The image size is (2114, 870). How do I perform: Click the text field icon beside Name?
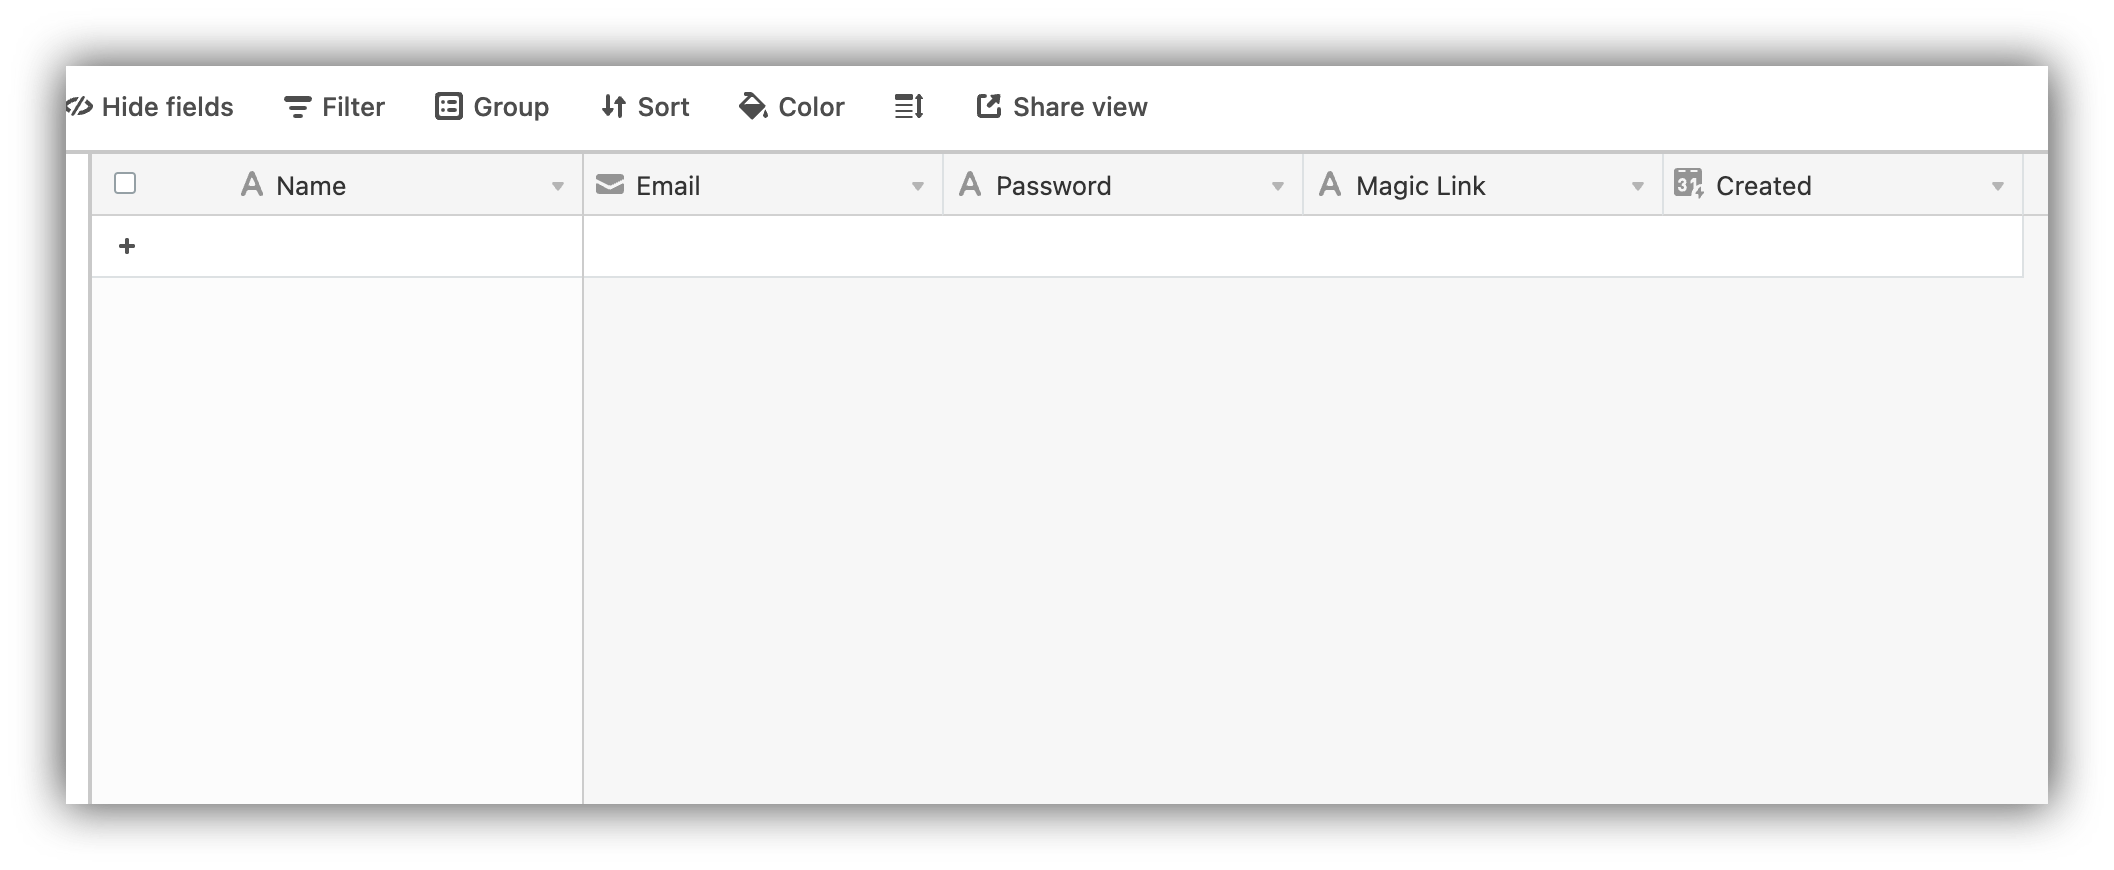click(x=251, y=184)
